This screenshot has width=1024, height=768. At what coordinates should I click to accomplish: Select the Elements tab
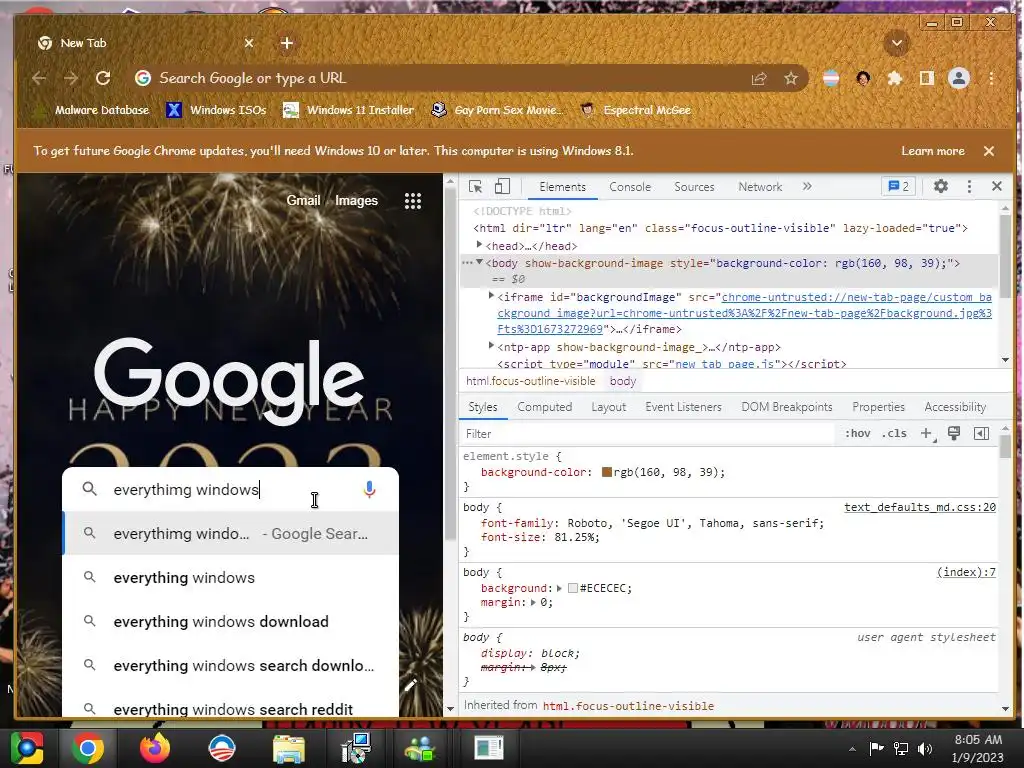562,187
